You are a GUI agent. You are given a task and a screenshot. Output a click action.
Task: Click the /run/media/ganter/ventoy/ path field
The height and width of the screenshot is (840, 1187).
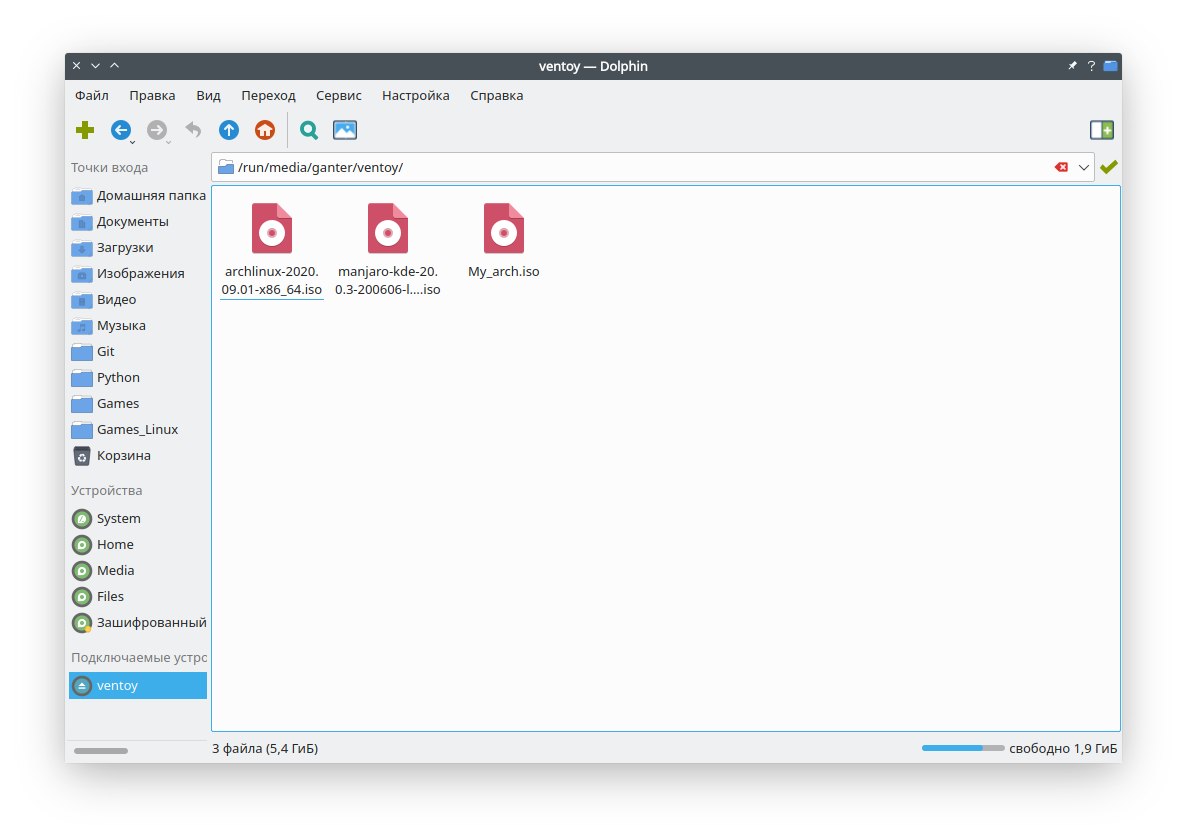[653, 167]
